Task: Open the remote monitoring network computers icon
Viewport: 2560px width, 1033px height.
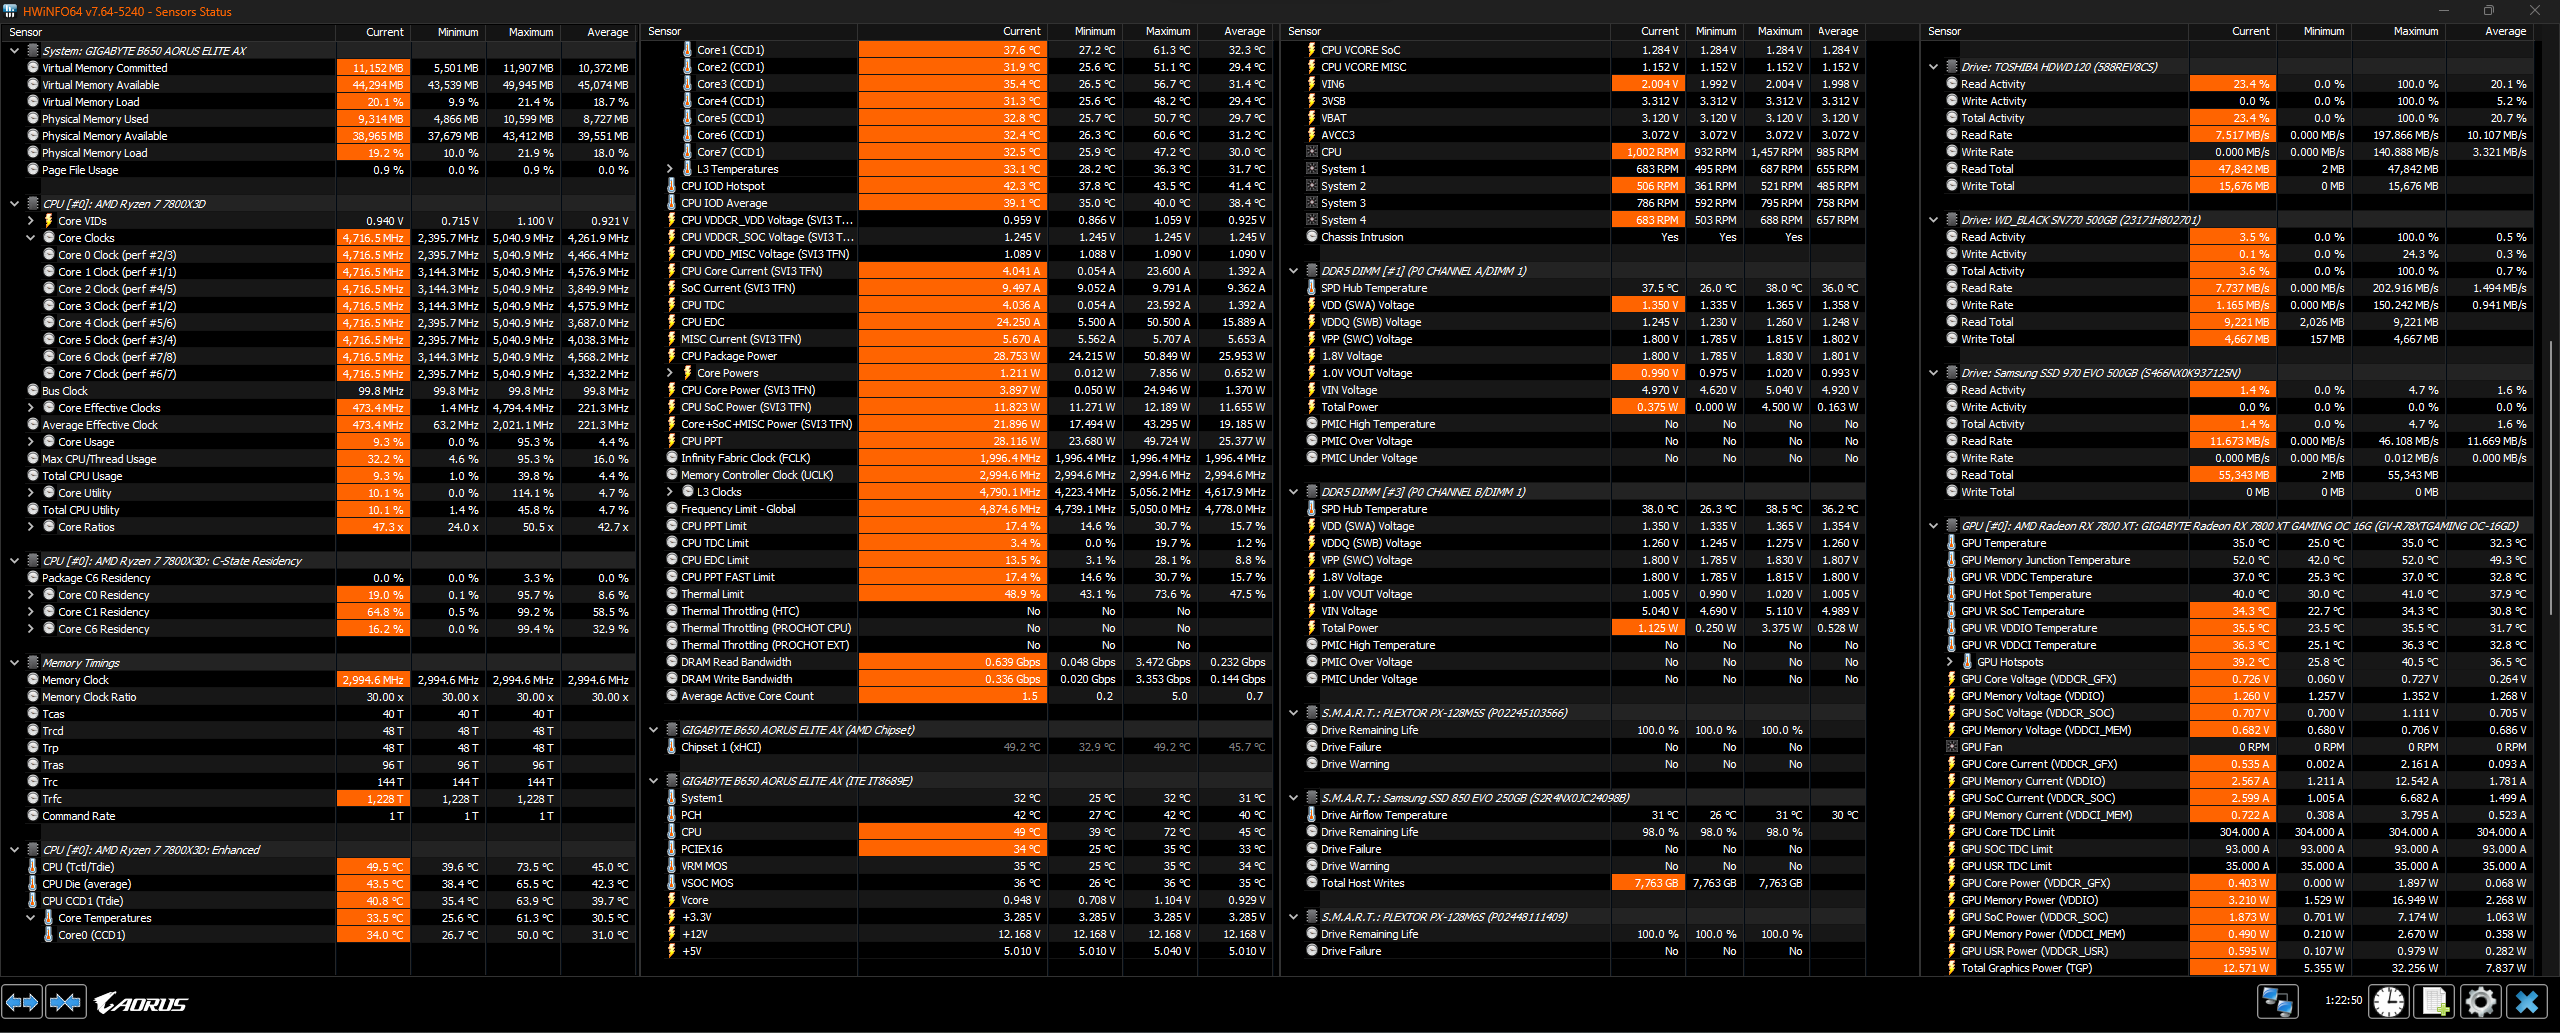Action: click(2278, 1001)
